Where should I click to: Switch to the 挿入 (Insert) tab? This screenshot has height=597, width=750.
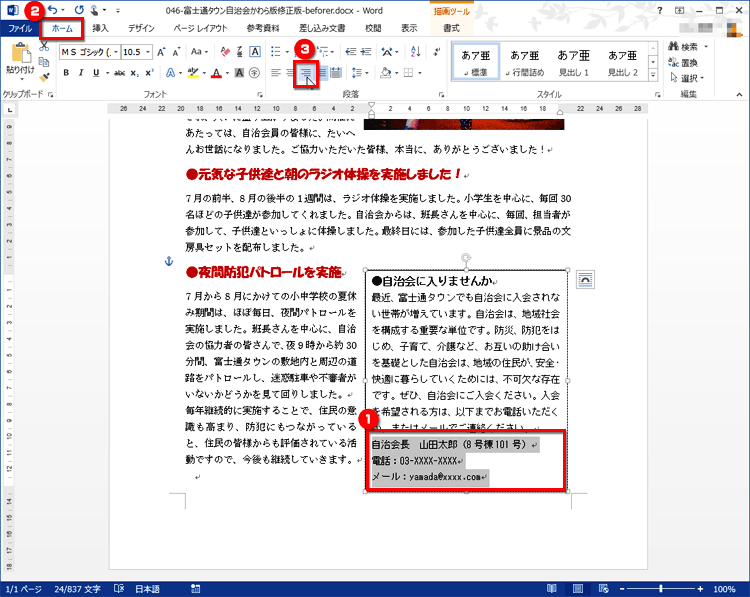pos(100,28)
